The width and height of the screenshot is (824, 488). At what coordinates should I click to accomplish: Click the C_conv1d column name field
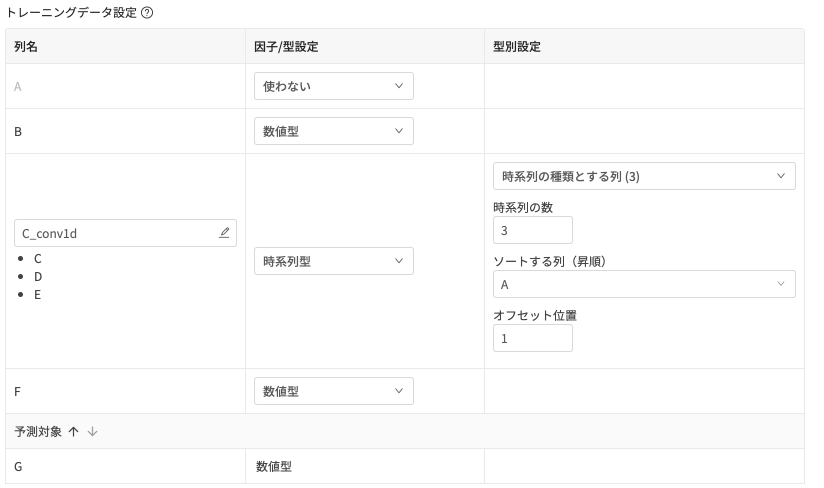point(125,233)
